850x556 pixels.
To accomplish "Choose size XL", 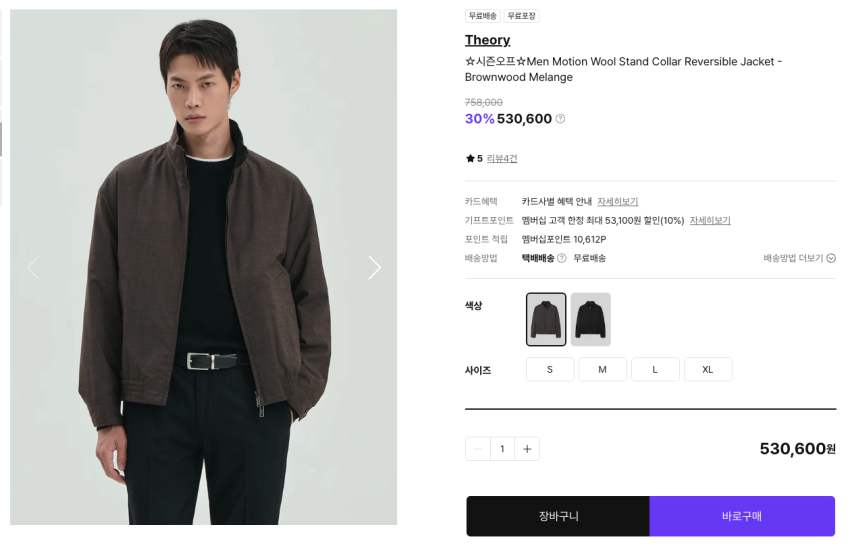I will 708,369.
